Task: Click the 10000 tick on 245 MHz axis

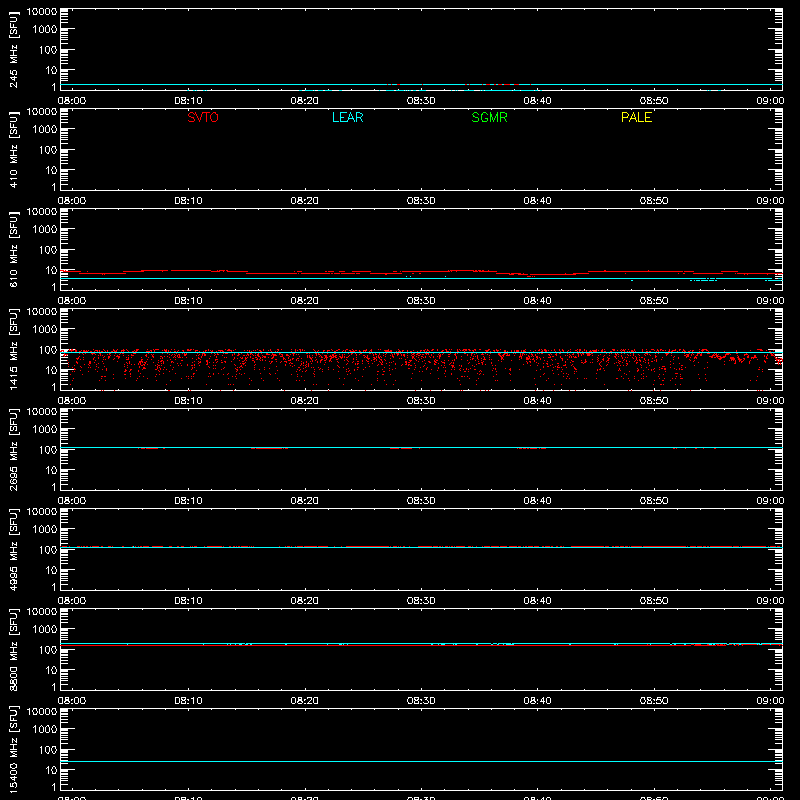Action: [x=42, y=12]
